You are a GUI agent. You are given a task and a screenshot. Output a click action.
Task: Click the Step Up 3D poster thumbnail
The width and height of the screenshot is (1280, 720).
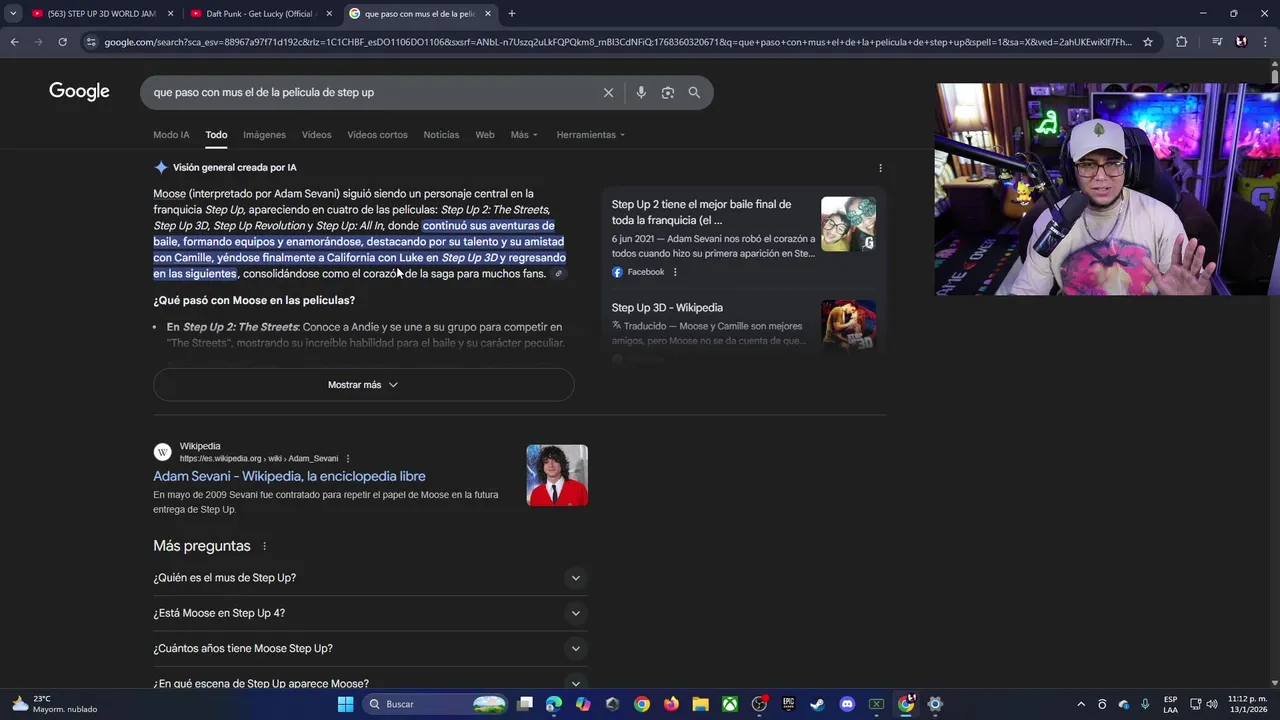[x=848, y=327]
